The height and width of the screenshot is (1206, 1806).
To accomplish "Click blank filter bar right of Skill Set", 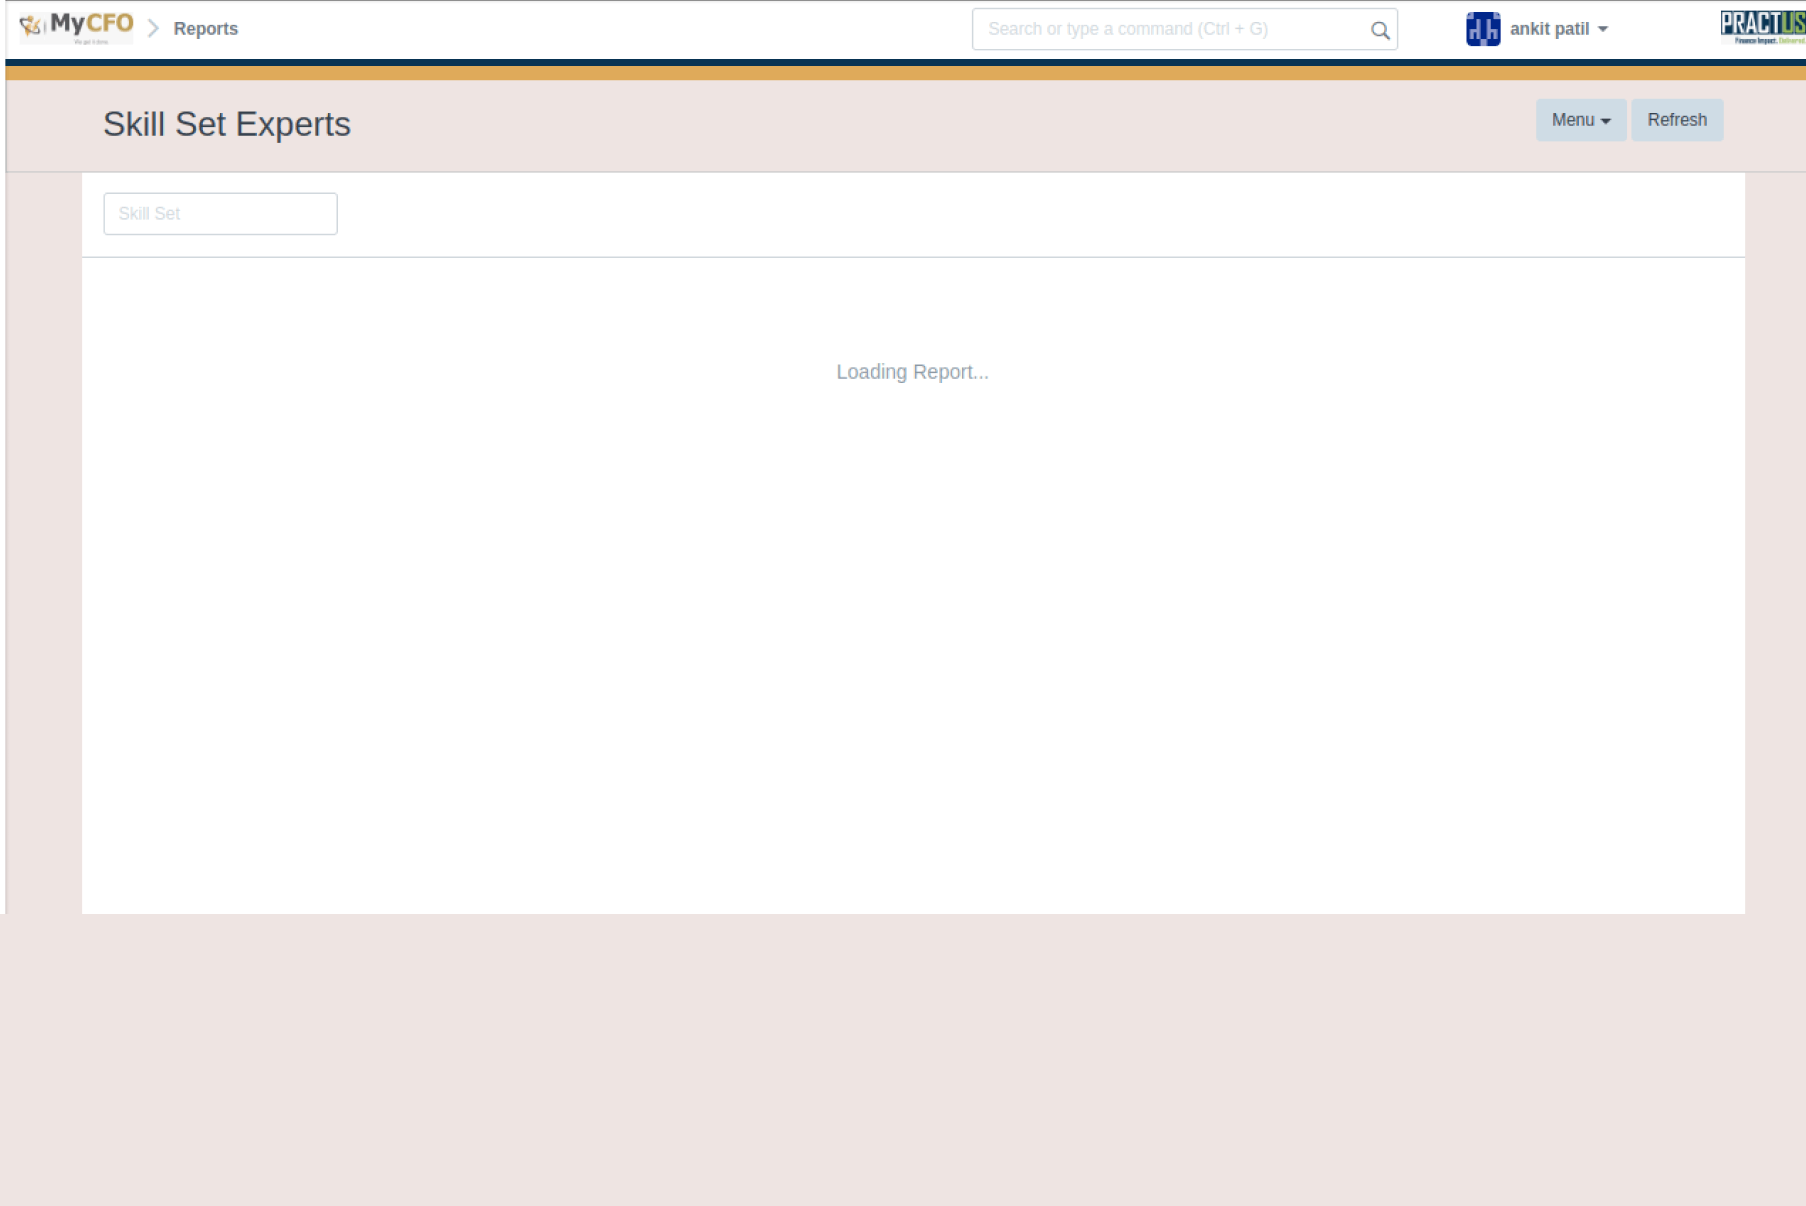I will pos(1000,214).
